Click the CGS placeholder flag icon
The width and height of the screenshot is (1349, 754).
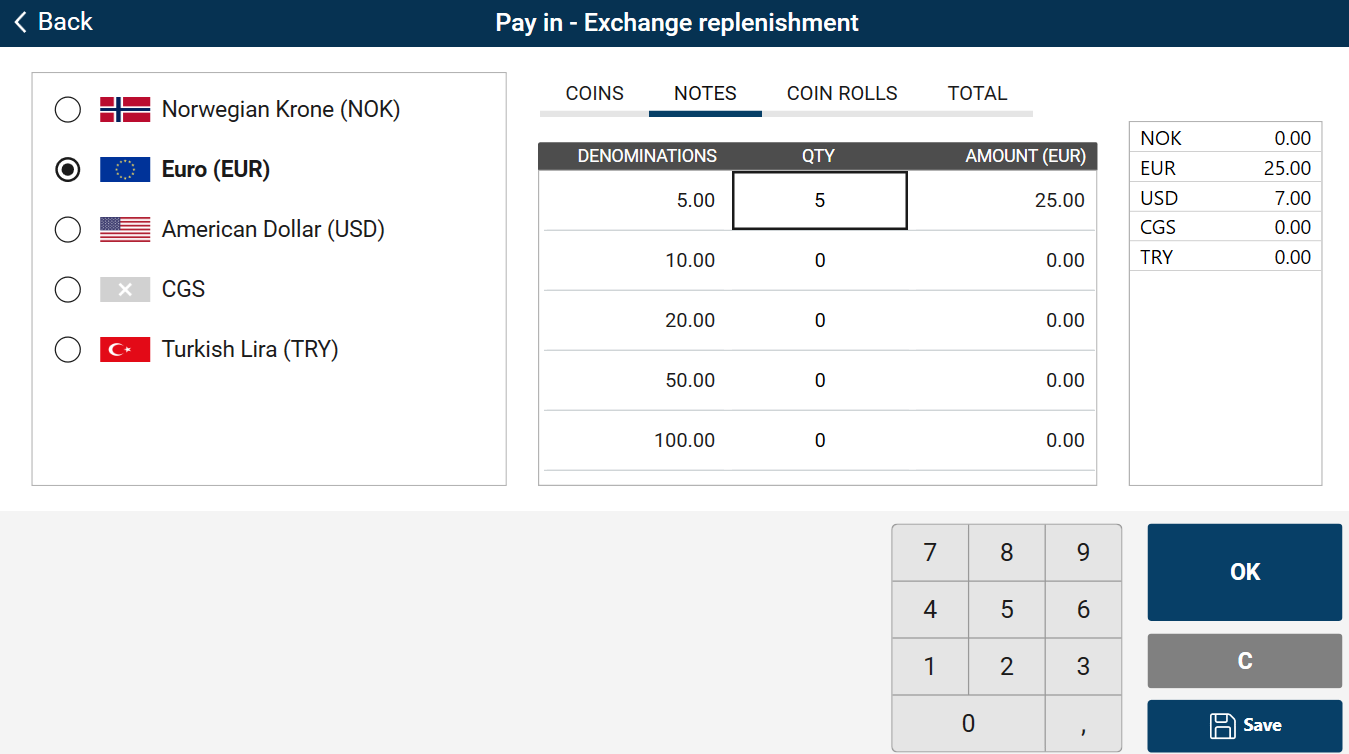point(125,289)
